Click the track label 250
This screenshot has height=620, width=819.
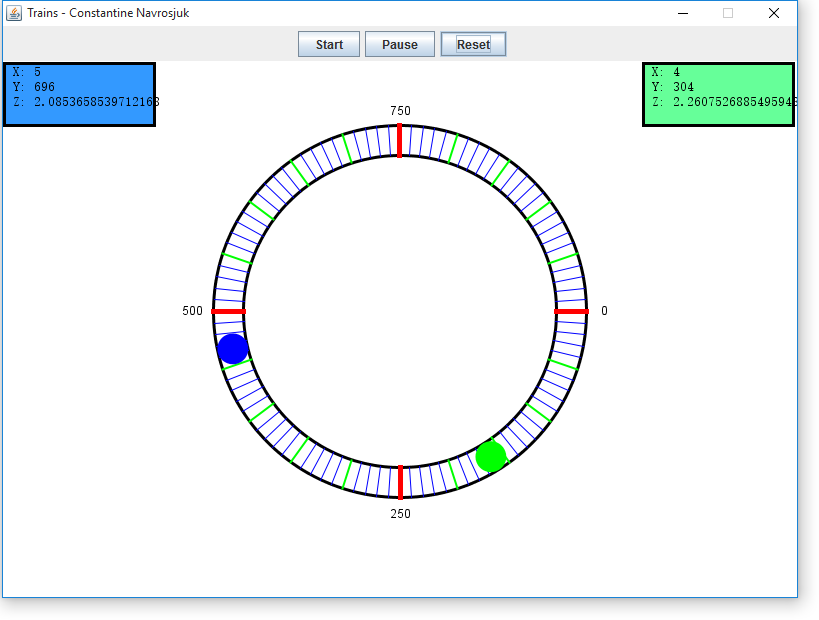point(400,514)
